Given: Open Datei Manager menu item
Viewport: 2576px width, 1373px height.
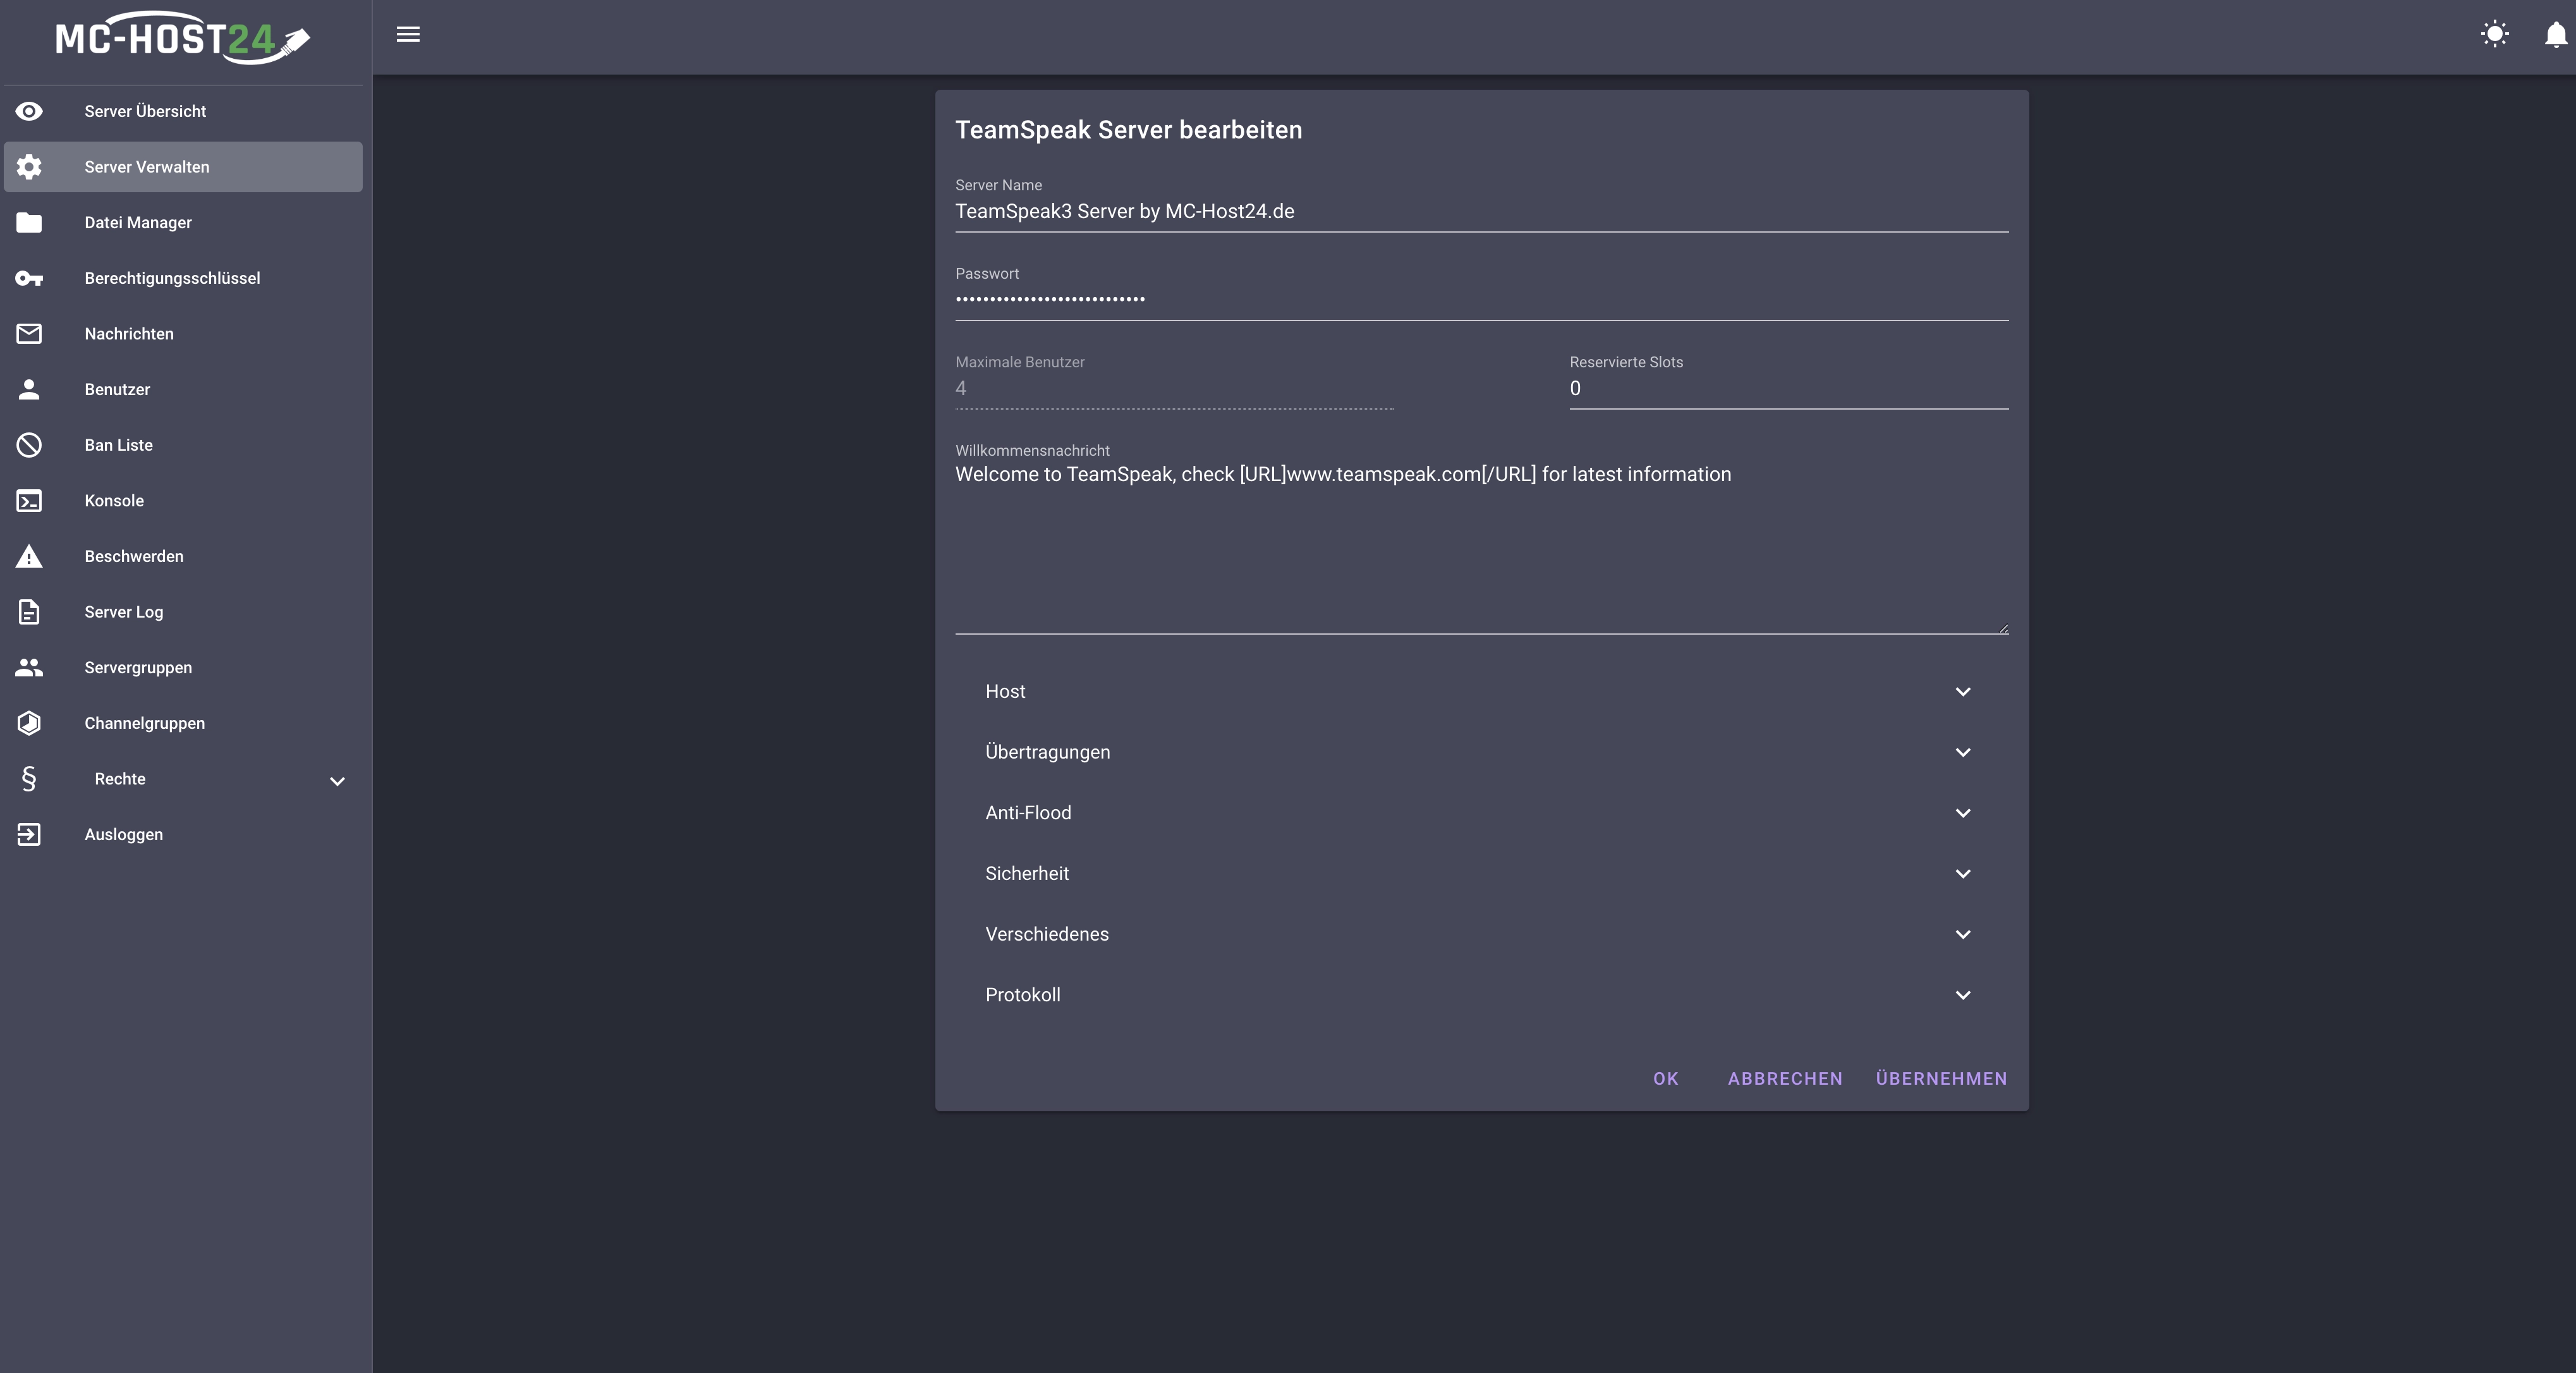Looking at the screenshot, I should pos(183,222).
